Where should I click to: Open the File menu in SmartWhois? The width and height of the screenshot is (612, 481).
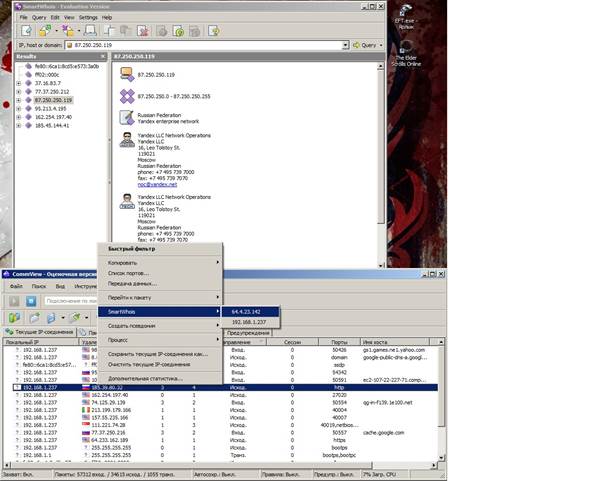(x=23, y=18)
